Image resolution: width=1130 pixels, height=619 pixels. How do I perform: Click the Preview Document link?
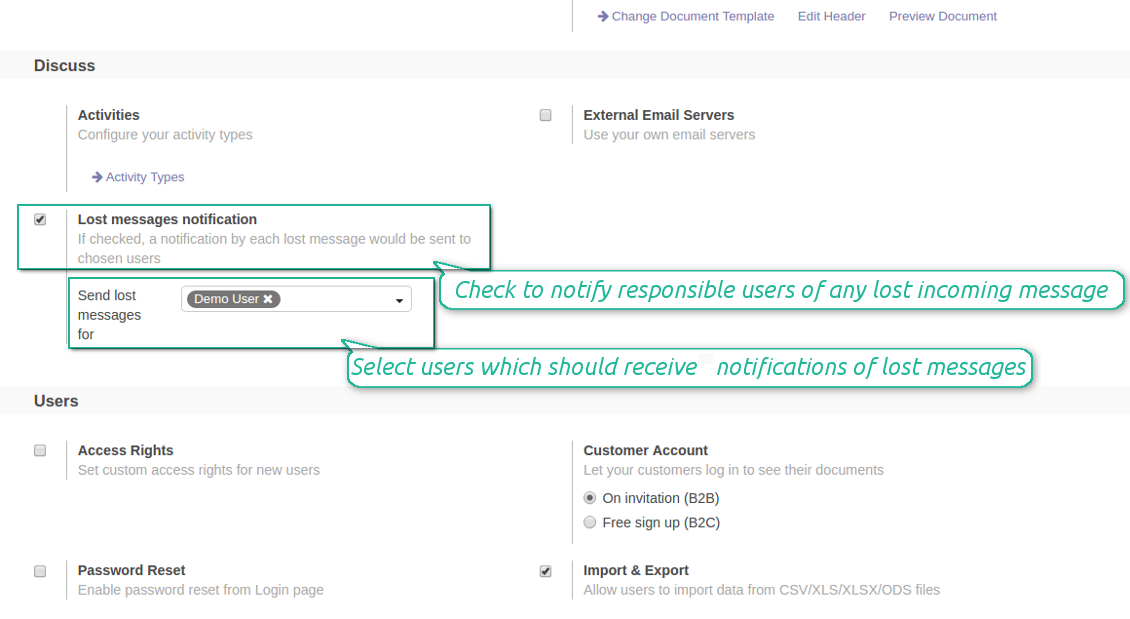(x=943, y=17)
